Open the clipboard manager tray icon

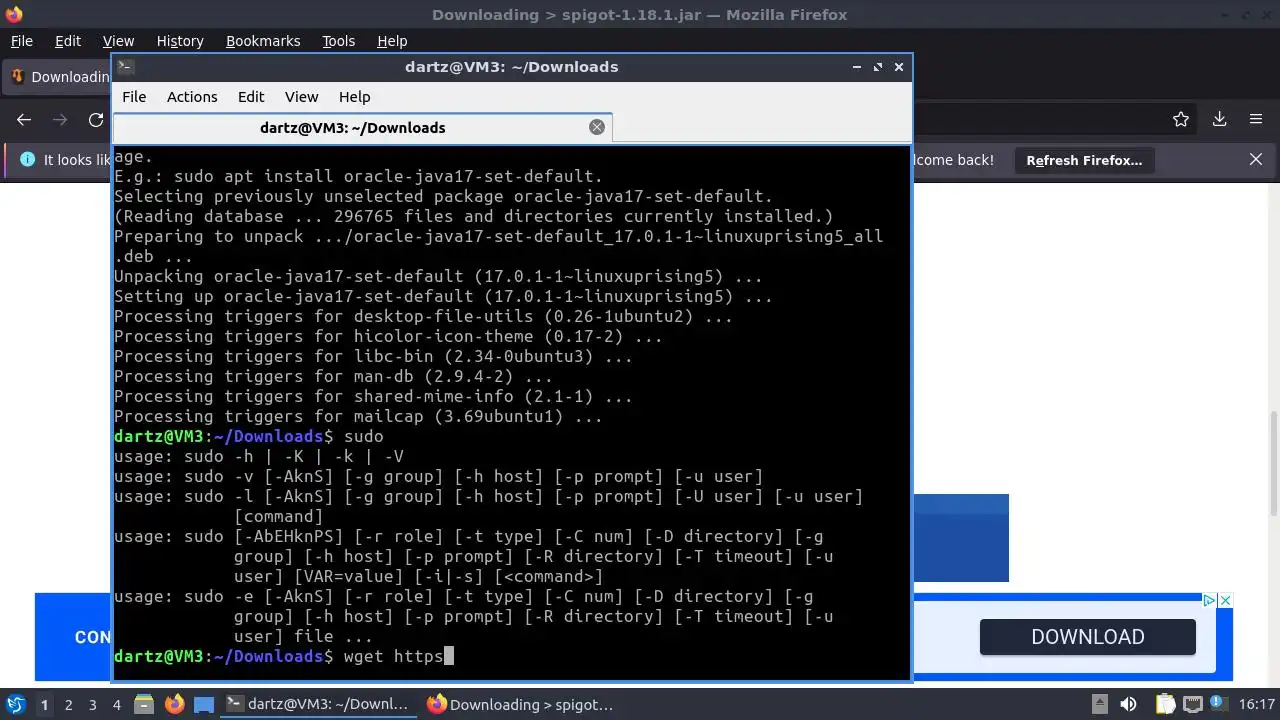(x=1165, y=704)
